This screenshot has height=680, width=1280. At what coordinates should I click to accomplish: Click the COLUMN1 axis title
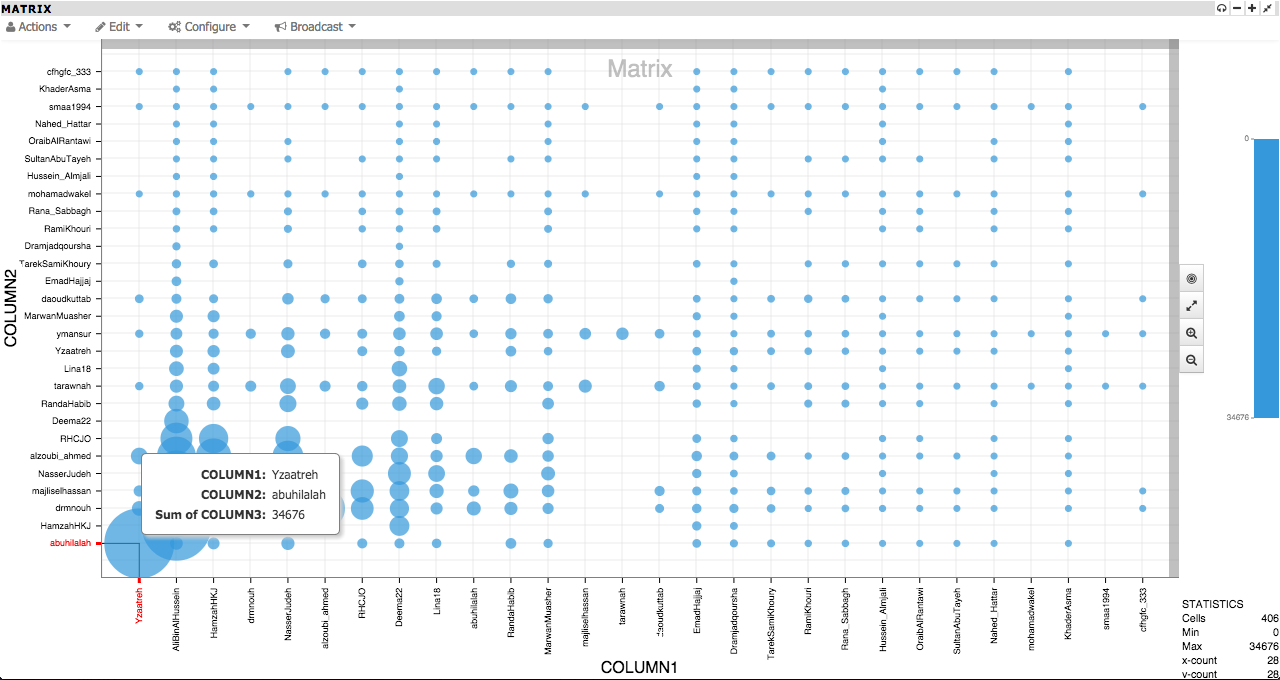[x=639, y=667]
